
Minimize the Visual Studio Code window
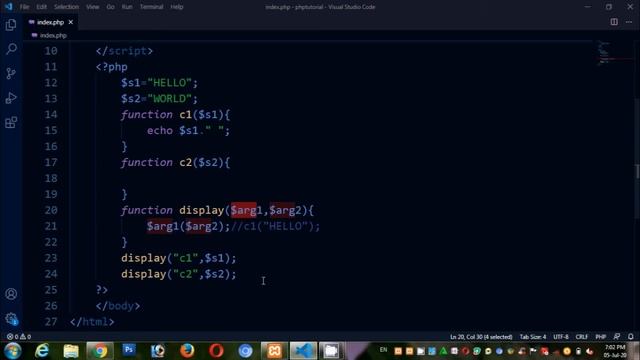click(588, 7)
